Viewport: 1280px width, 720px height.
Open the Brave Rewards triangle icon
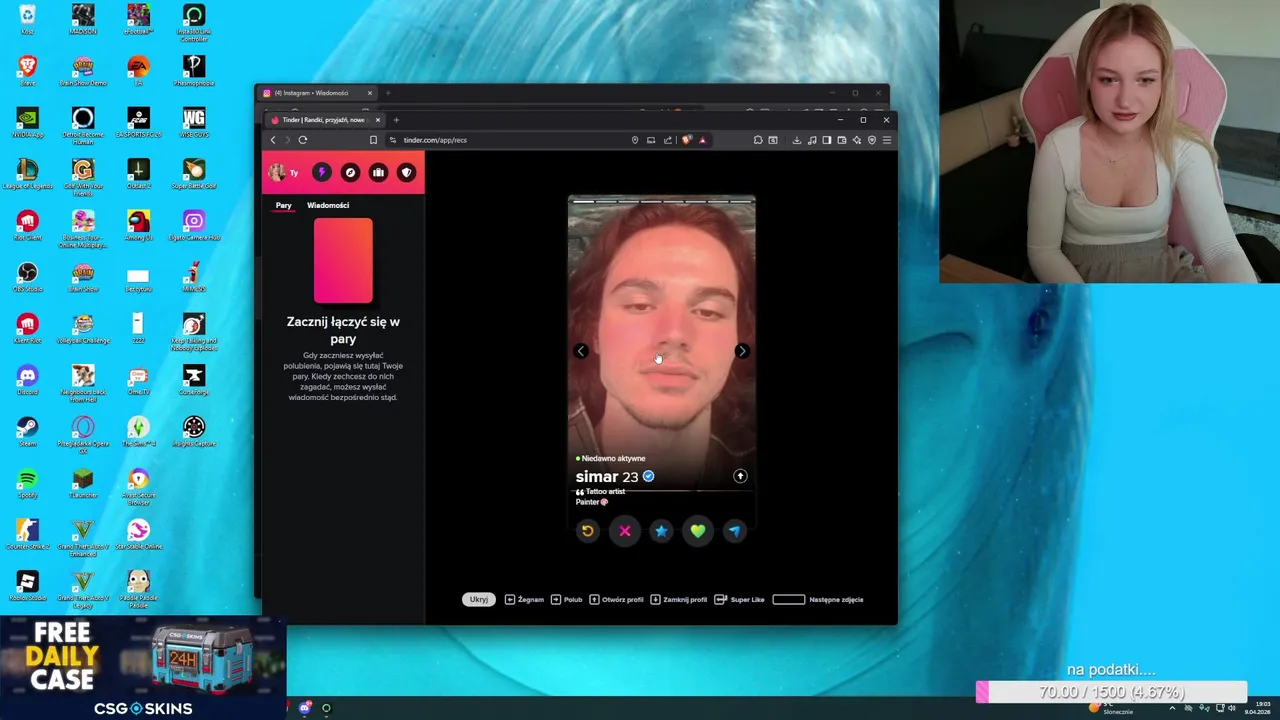tap(702, 140)
